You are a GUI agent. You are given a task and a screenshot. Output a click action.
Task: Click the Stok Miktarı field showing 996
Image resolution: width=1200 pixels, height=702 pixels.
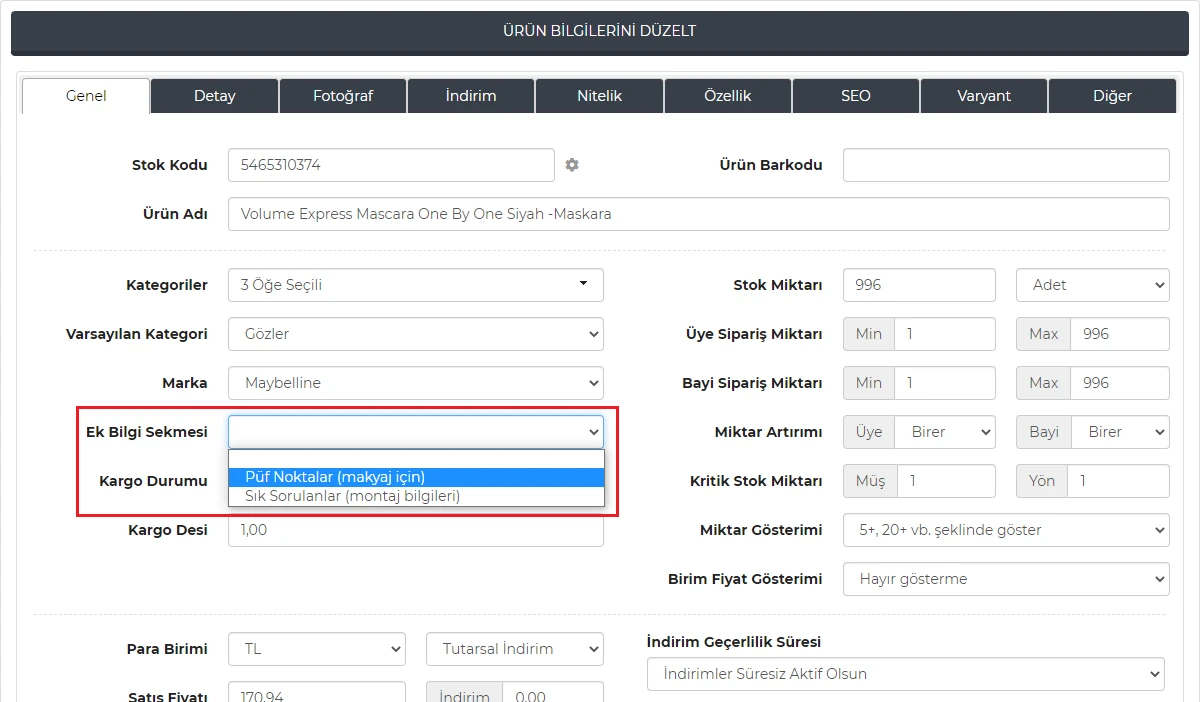919,285
